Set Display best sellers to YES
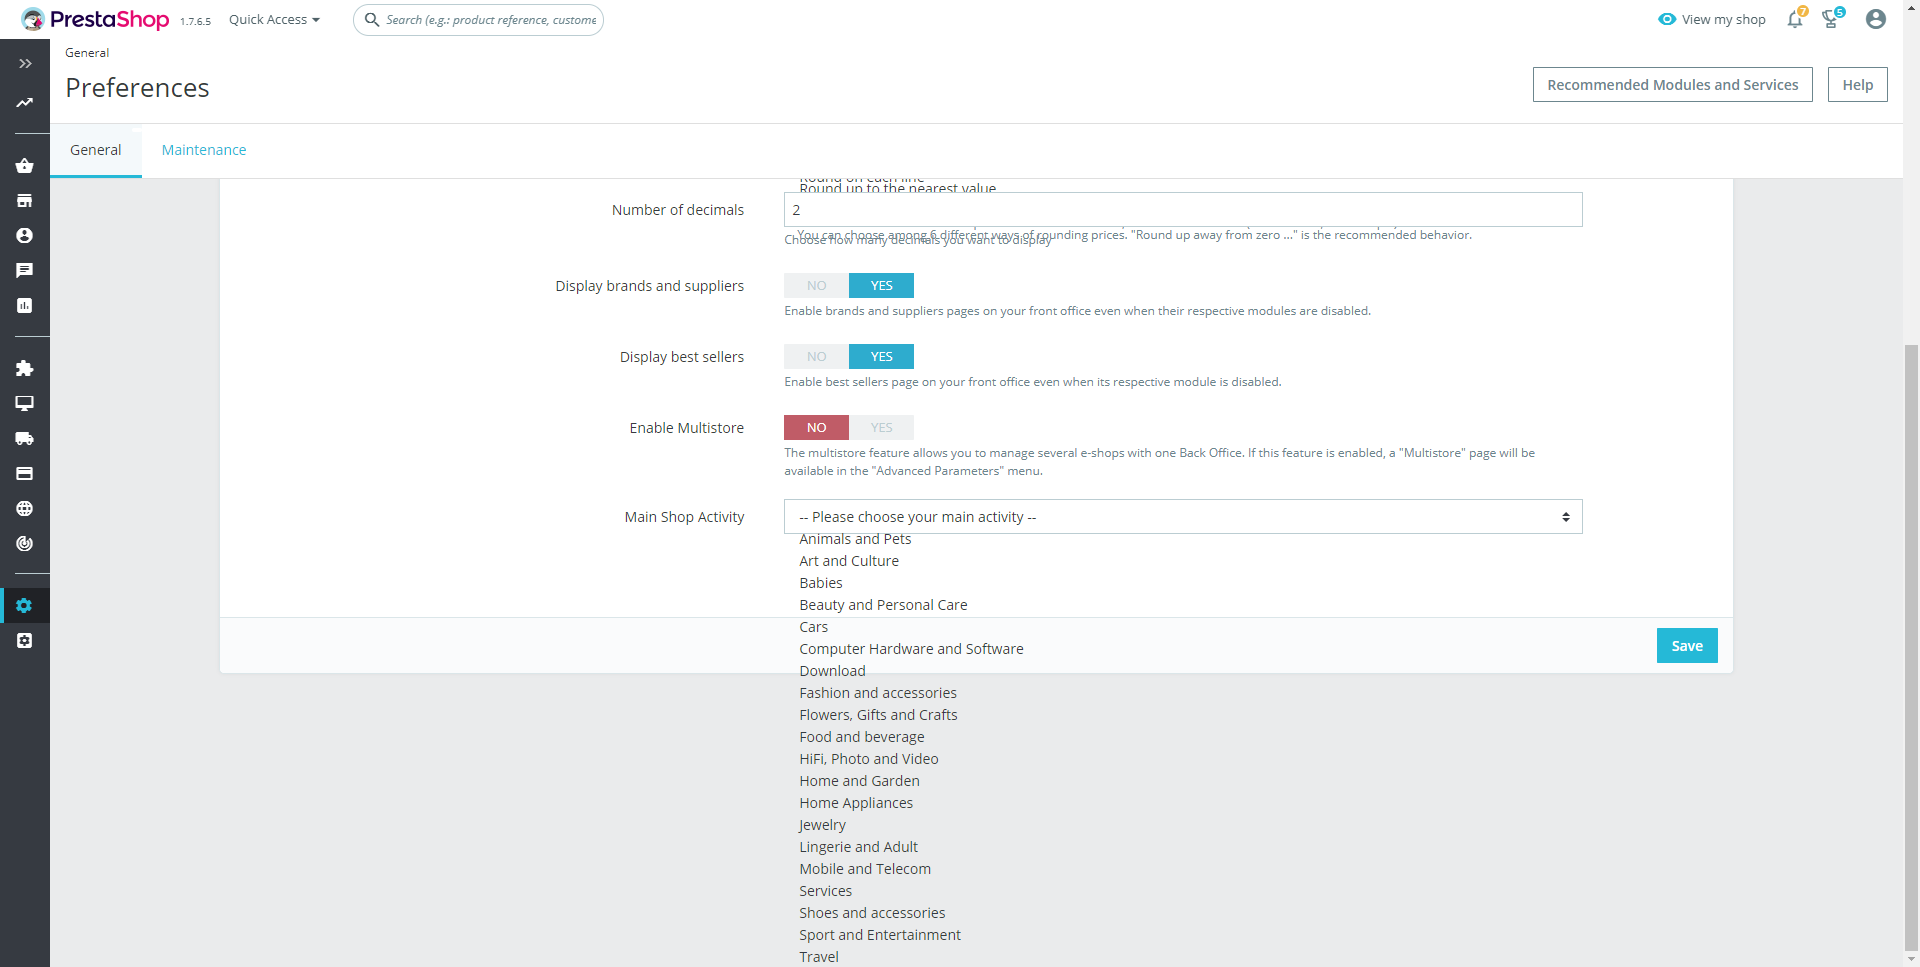The height and width of the screenshot is (967, 1920). [881, 357]
